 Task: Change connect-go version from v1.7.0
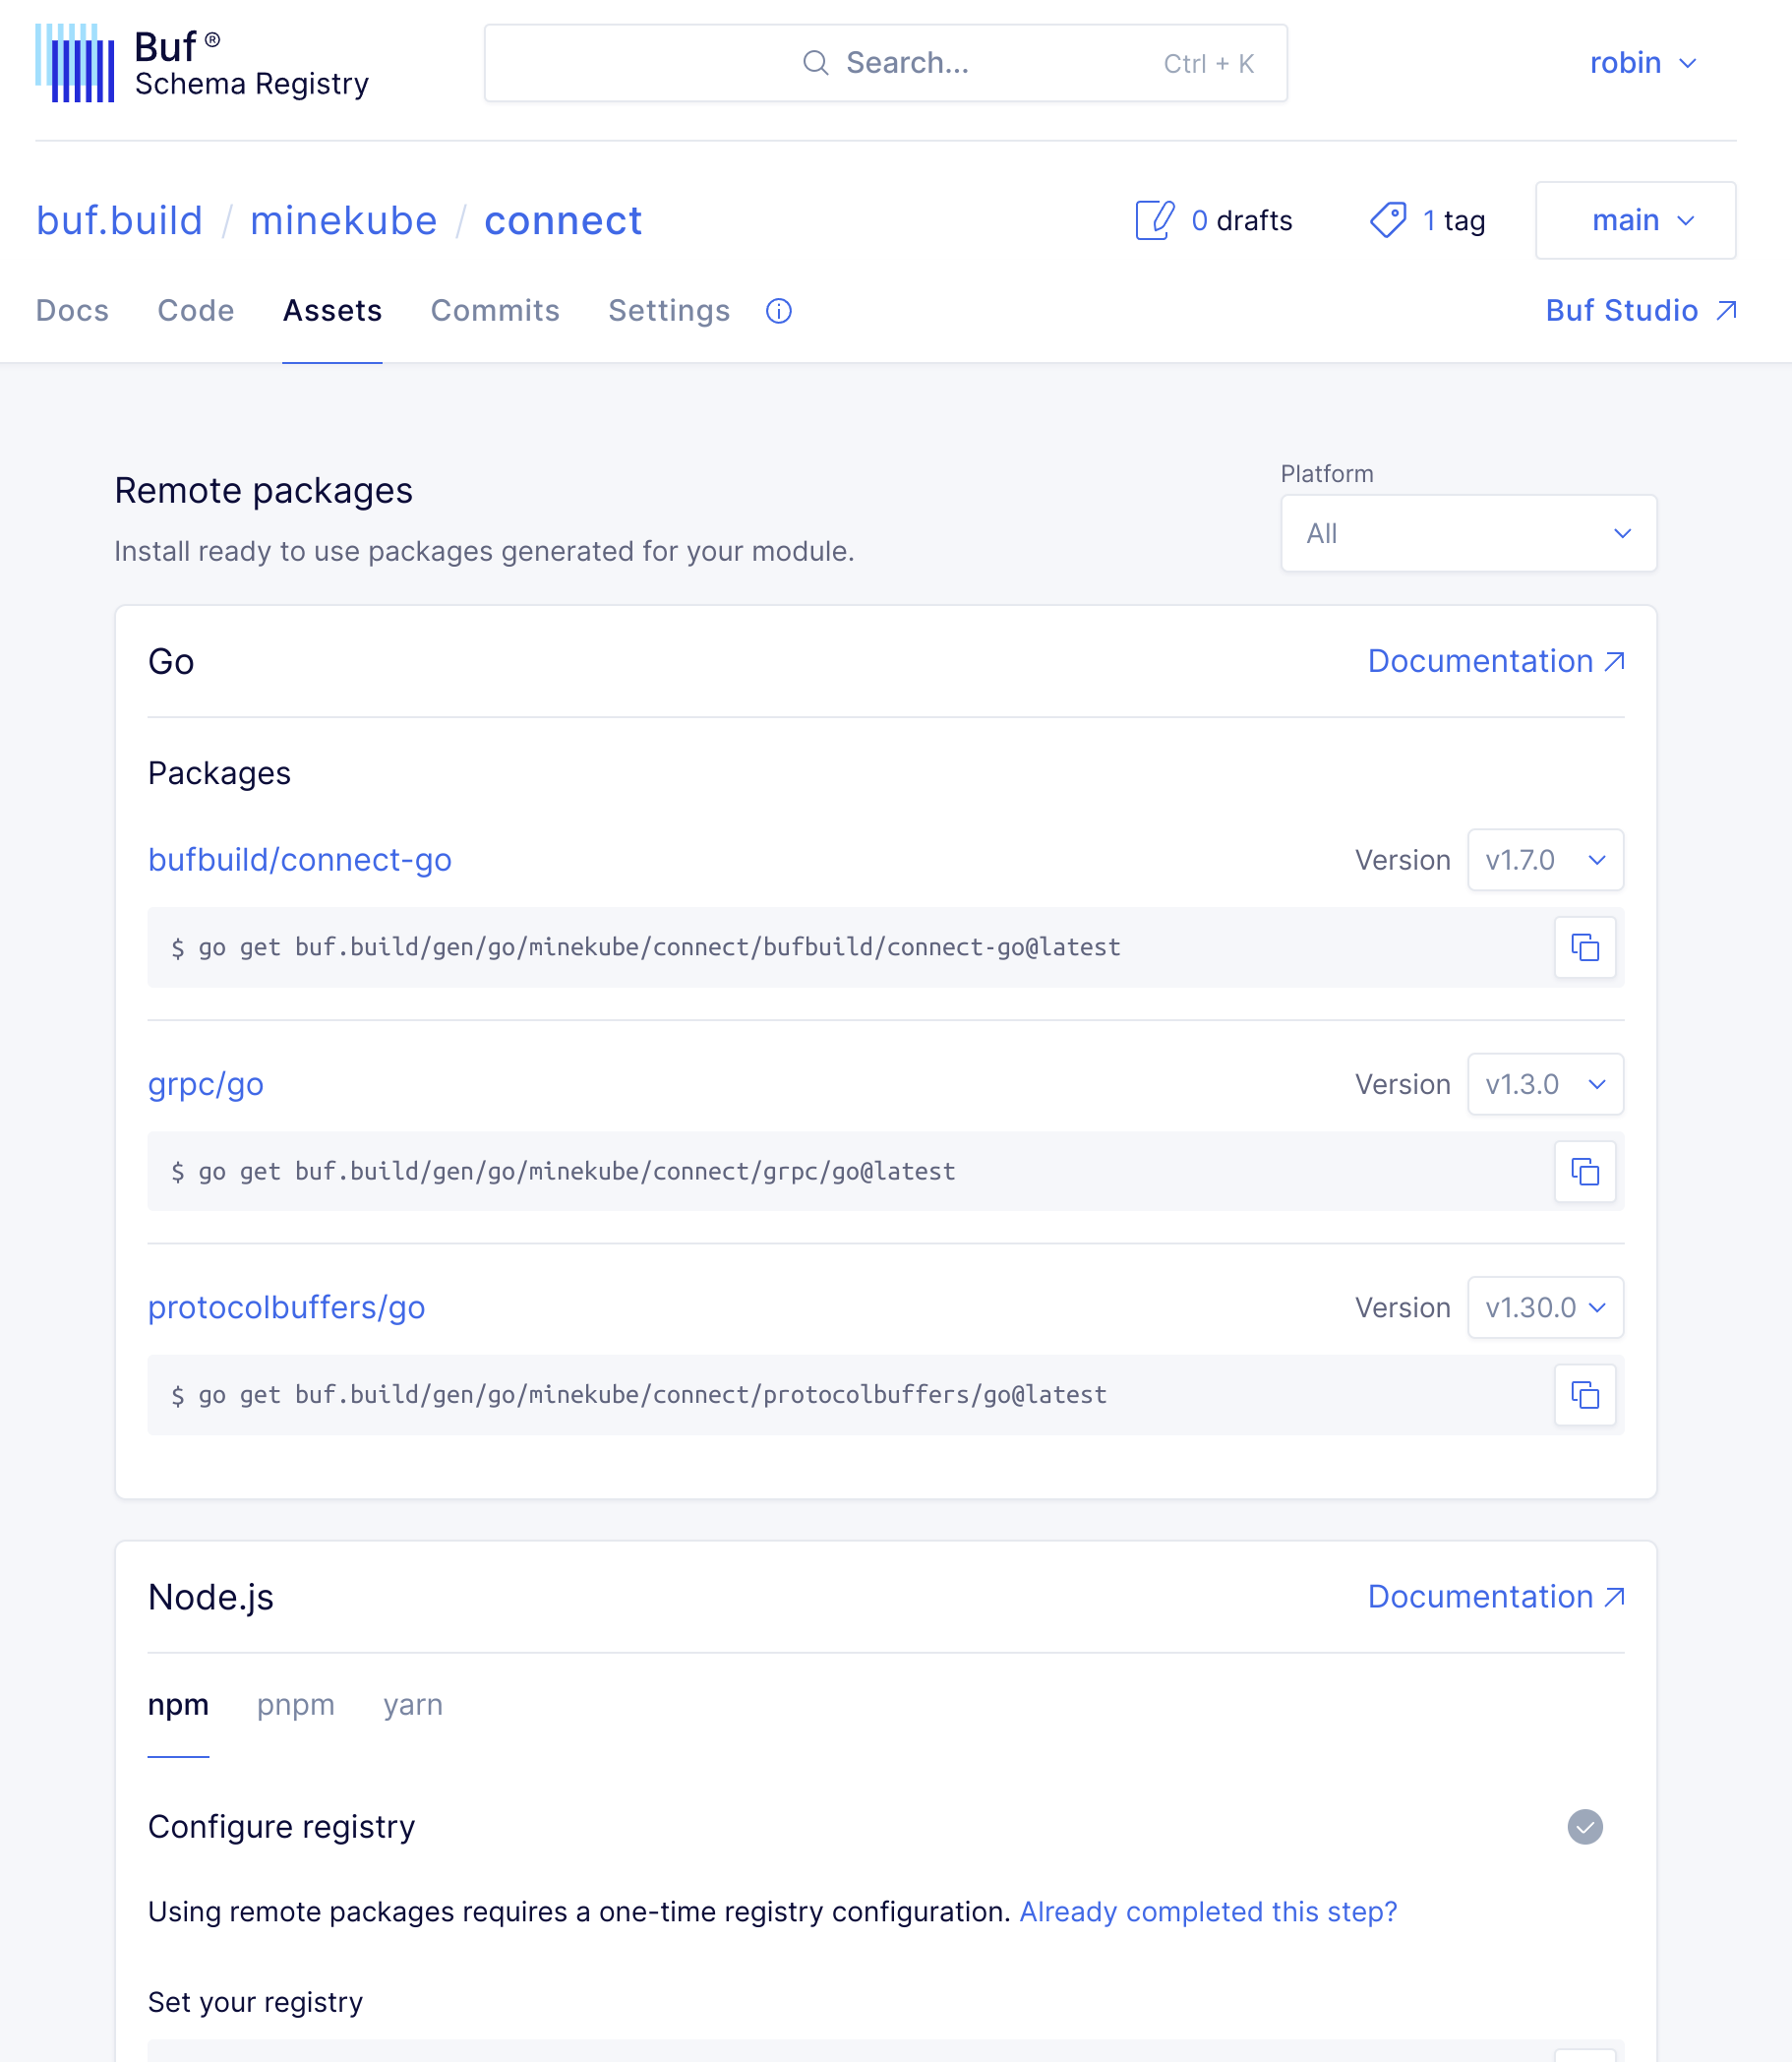(1545, 859)
